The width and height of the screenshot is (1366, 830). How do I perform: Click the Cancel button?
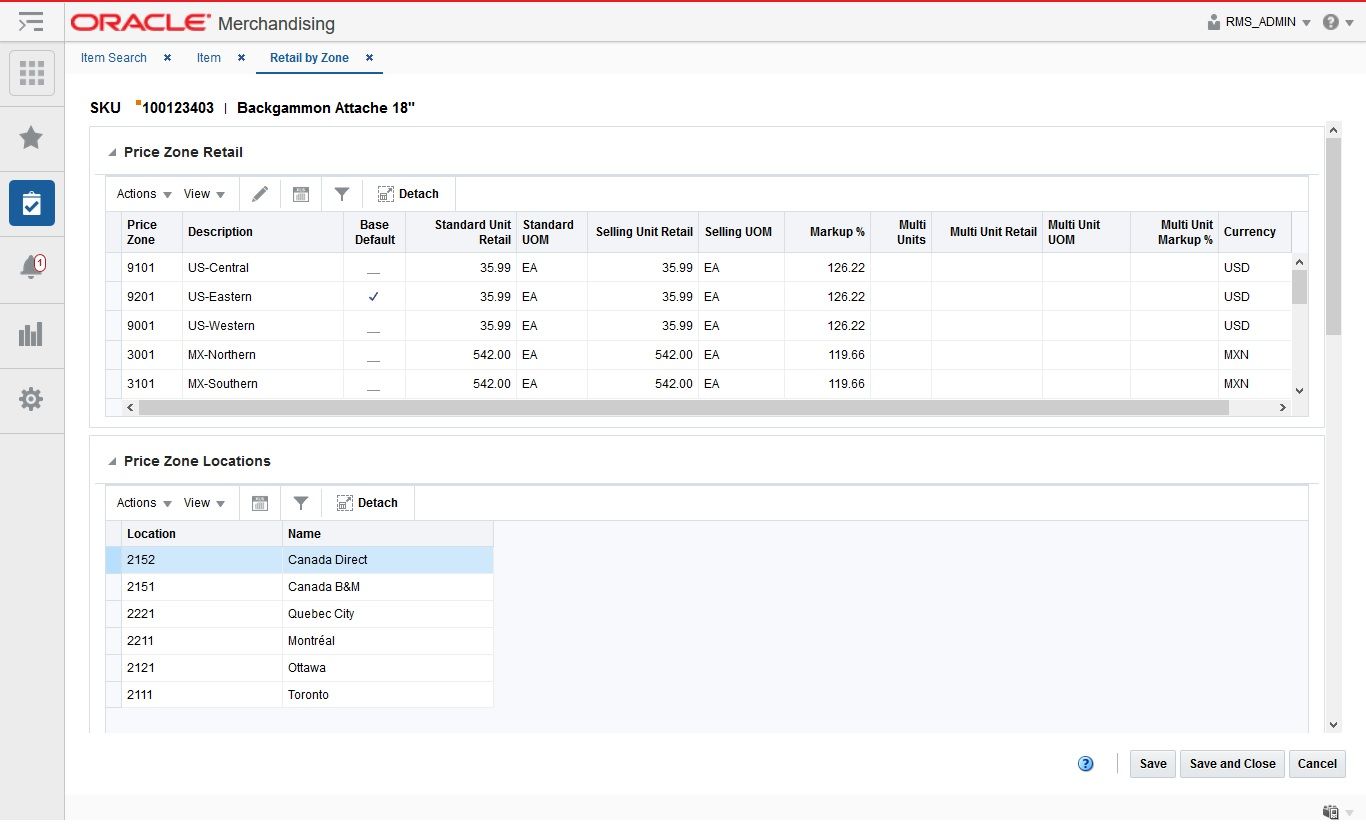1317,764
